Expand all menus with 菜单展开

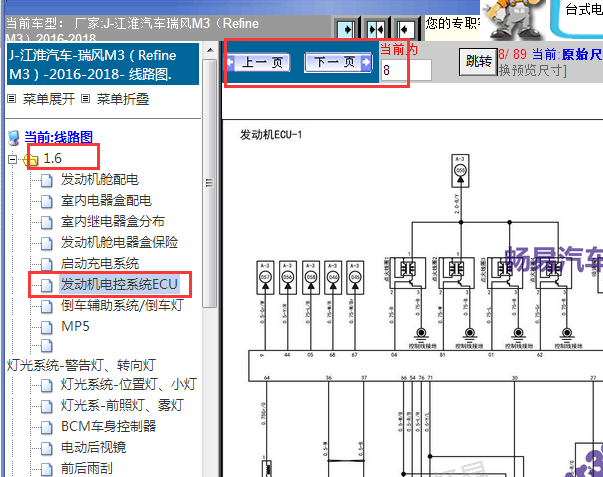pyautogui.click(x=48, y=99)
